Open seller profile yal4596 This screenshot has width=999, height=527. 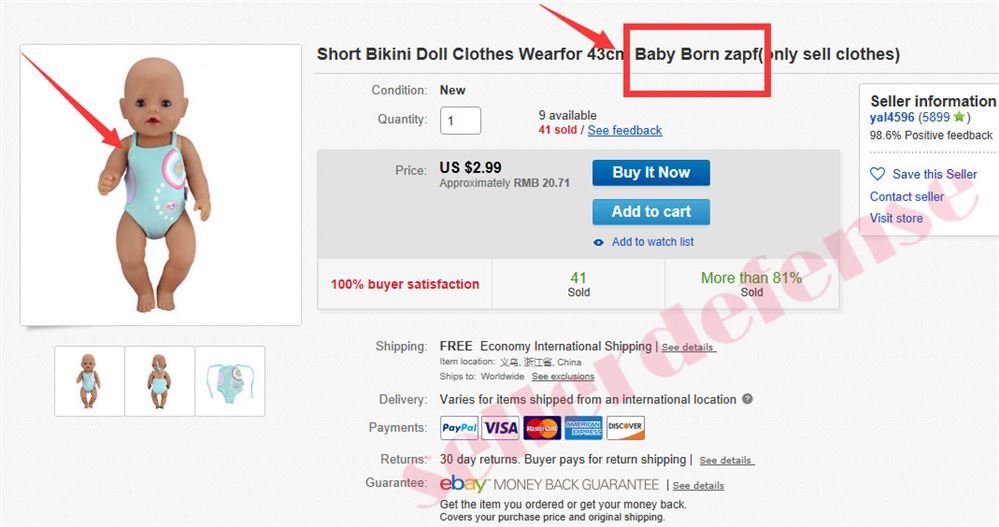(x=892, y=117)
